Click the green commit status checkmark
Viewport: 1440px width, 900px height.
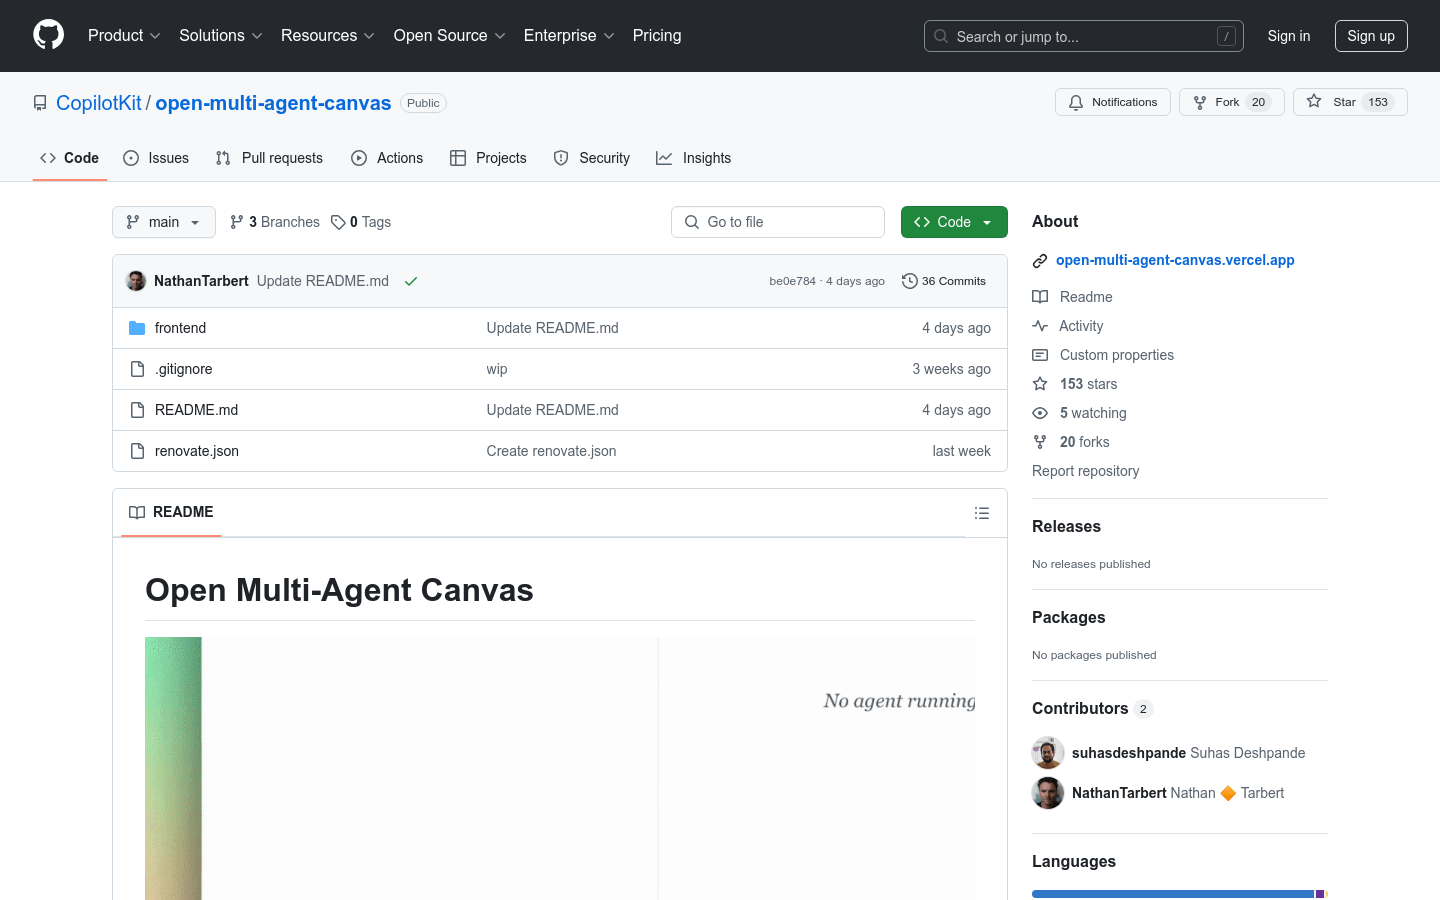(x=410, y=281)
